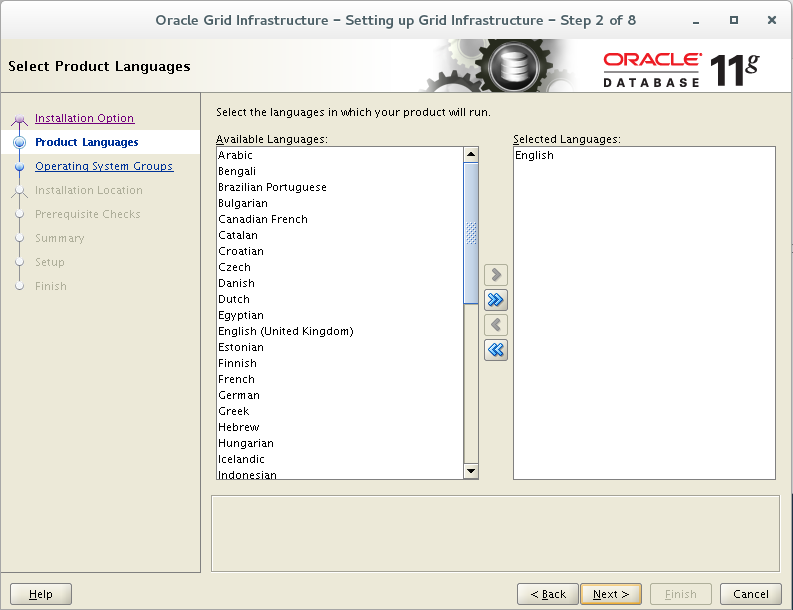
Task: Select Croatian in Available Languages
Action: [x=339, y=251]
